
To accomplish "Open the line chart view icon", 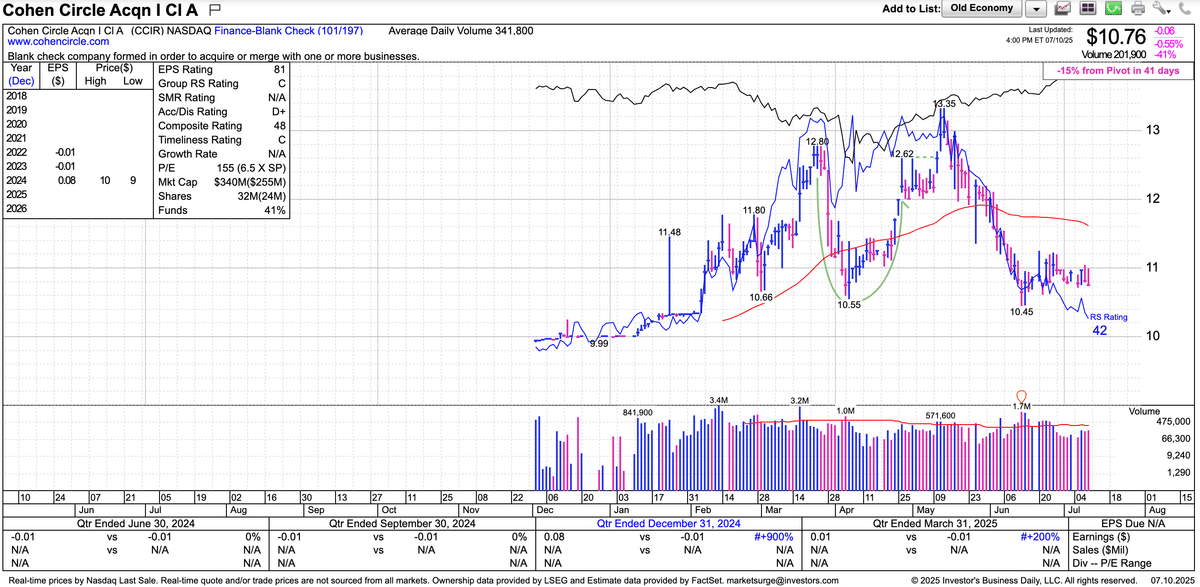I will [1063, 9].
